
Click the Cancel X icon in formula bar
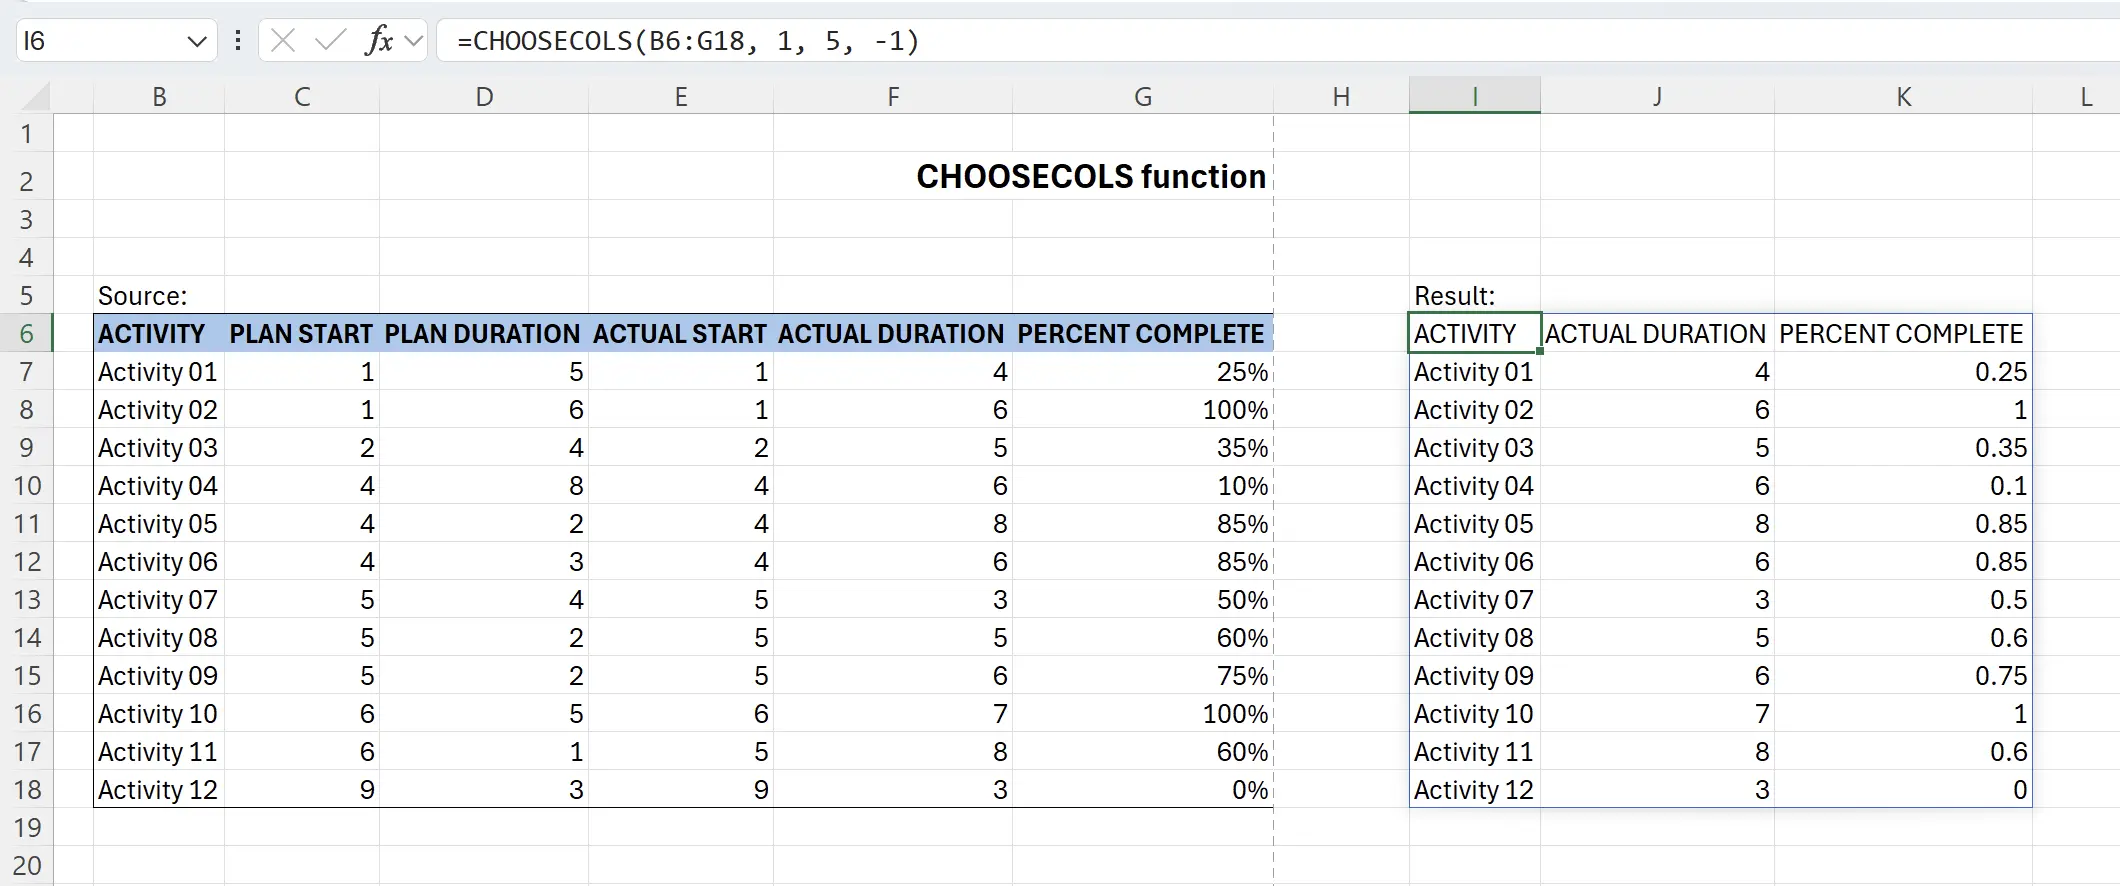tap(283, 41)
